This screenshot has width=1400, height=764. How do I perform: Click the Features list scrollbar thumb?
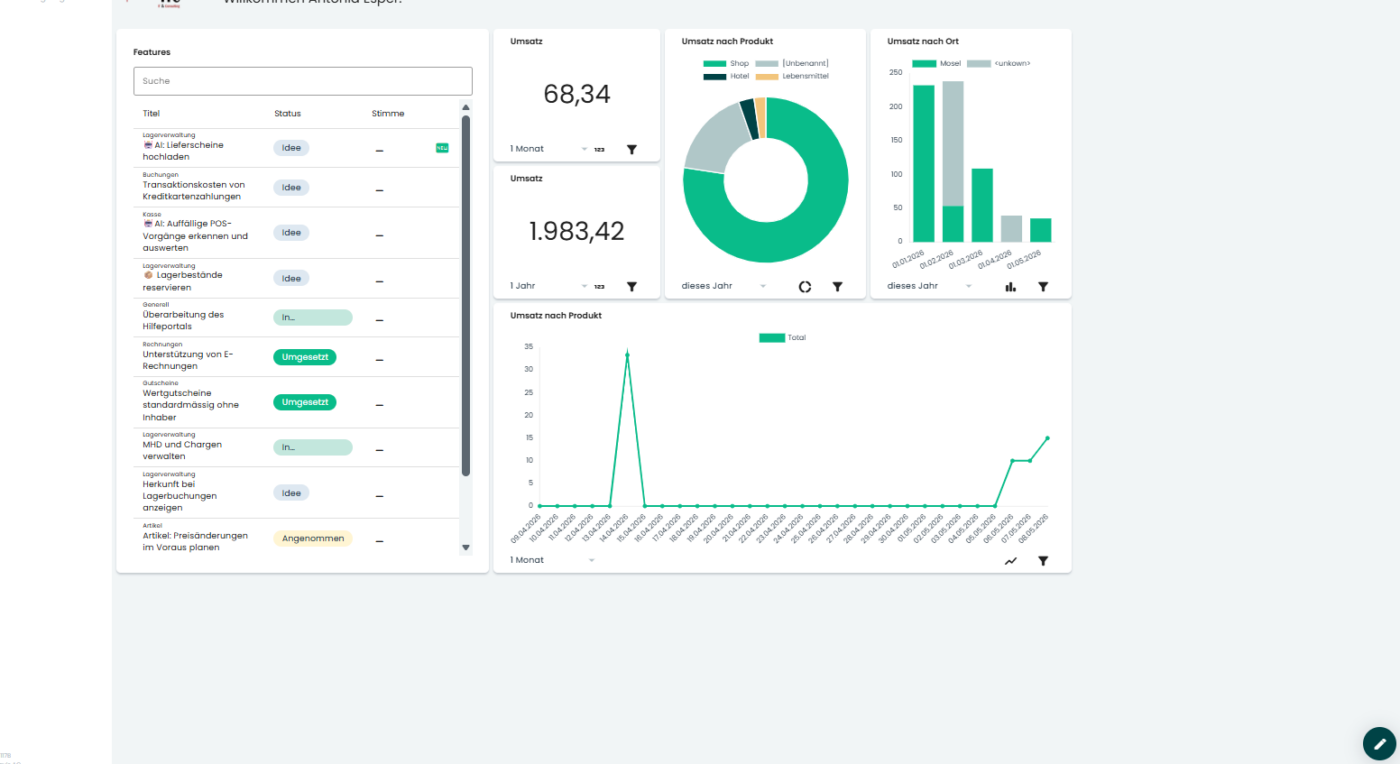[466, 295]
